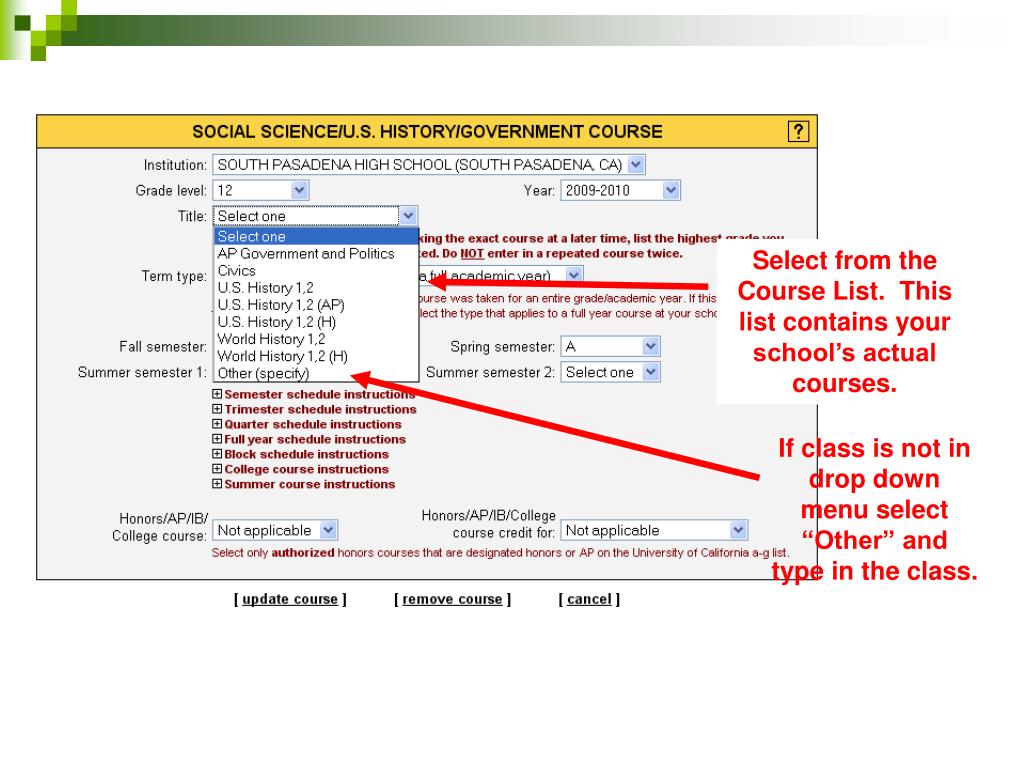The image size is (1024, 768).
Task: Click the remove course link
Action: [452, 599]
